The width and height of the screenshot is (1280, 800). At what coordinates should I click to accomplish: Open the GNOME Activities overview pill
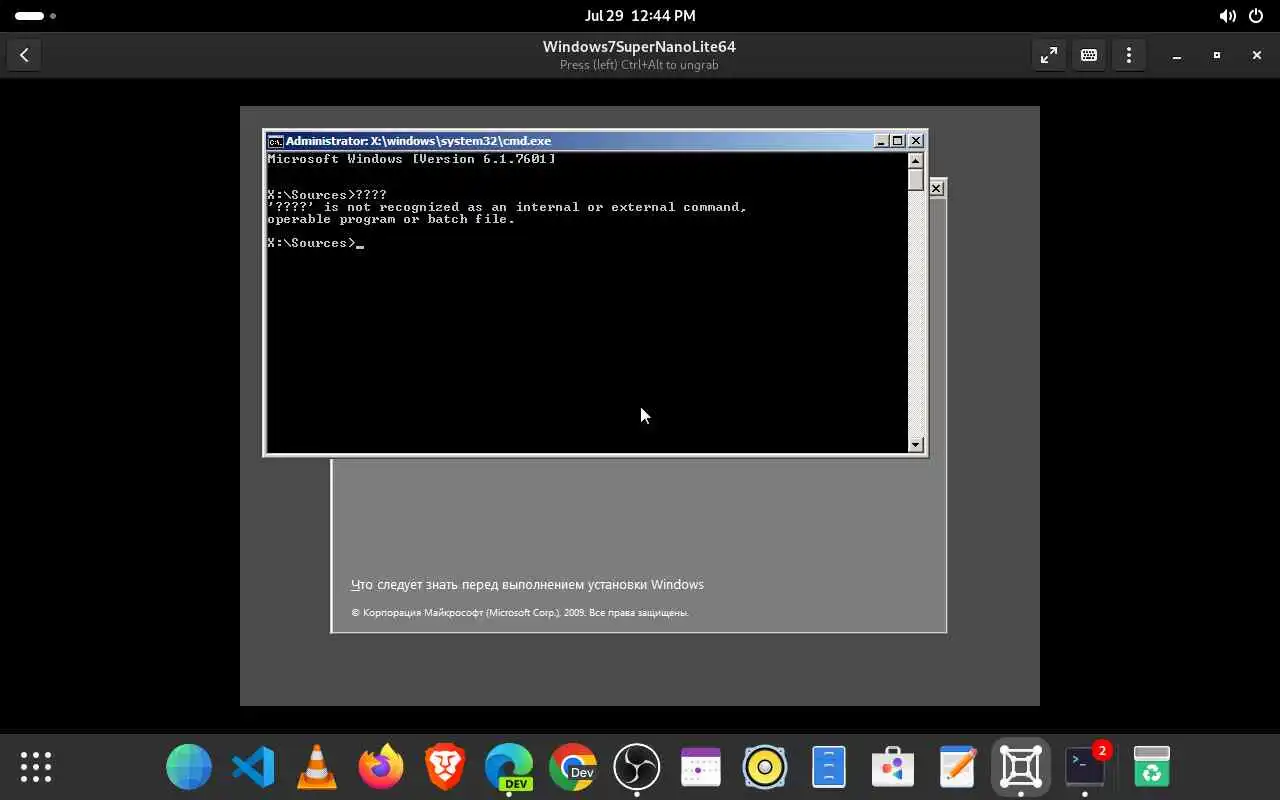point(35,16)
